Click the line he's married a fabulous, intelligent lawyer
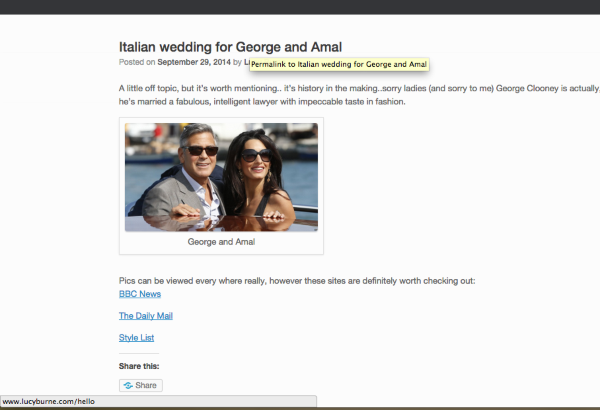The image size is (600, 410). (x=262, y=102)
